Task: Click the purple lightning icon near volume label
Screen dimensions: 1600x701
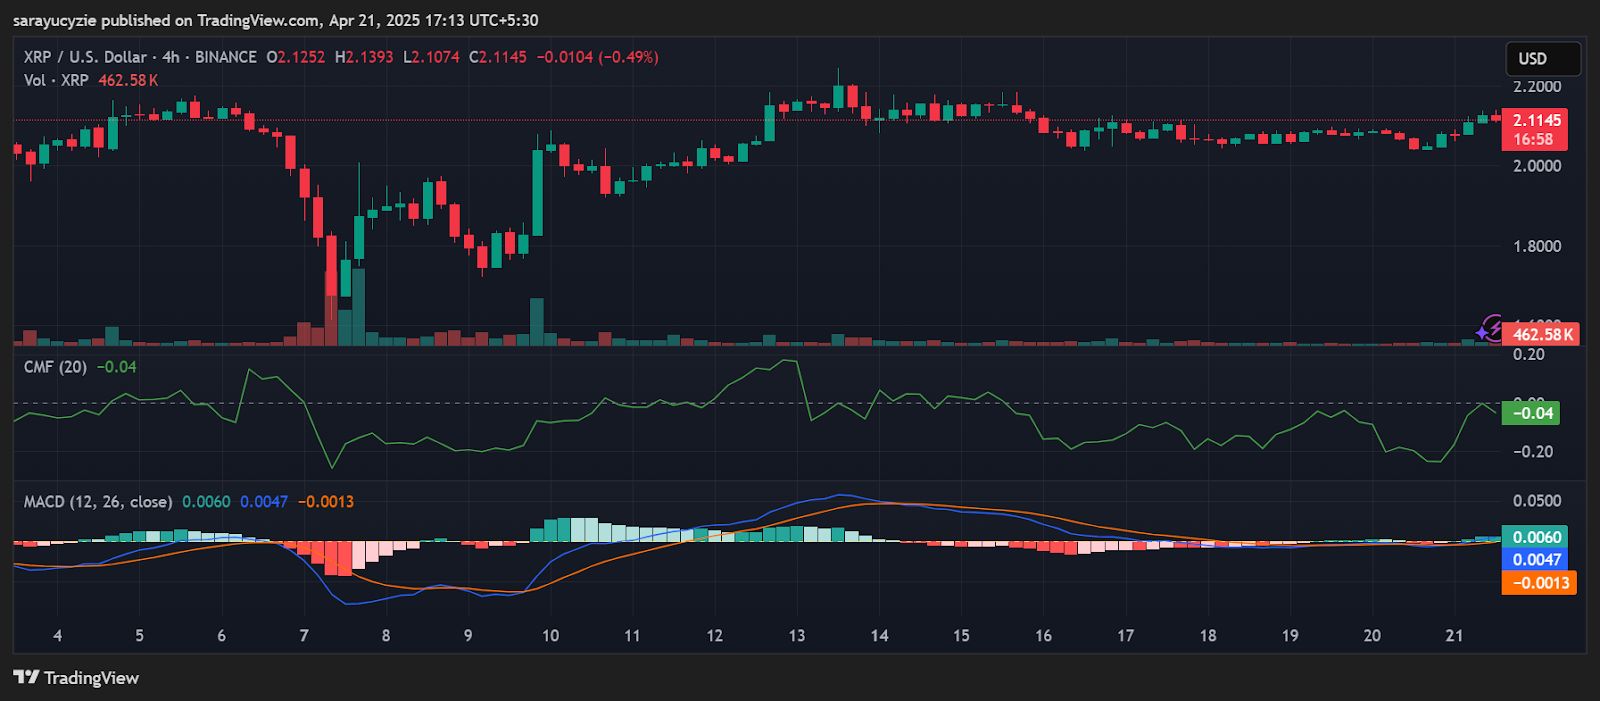Action: 1489,328
